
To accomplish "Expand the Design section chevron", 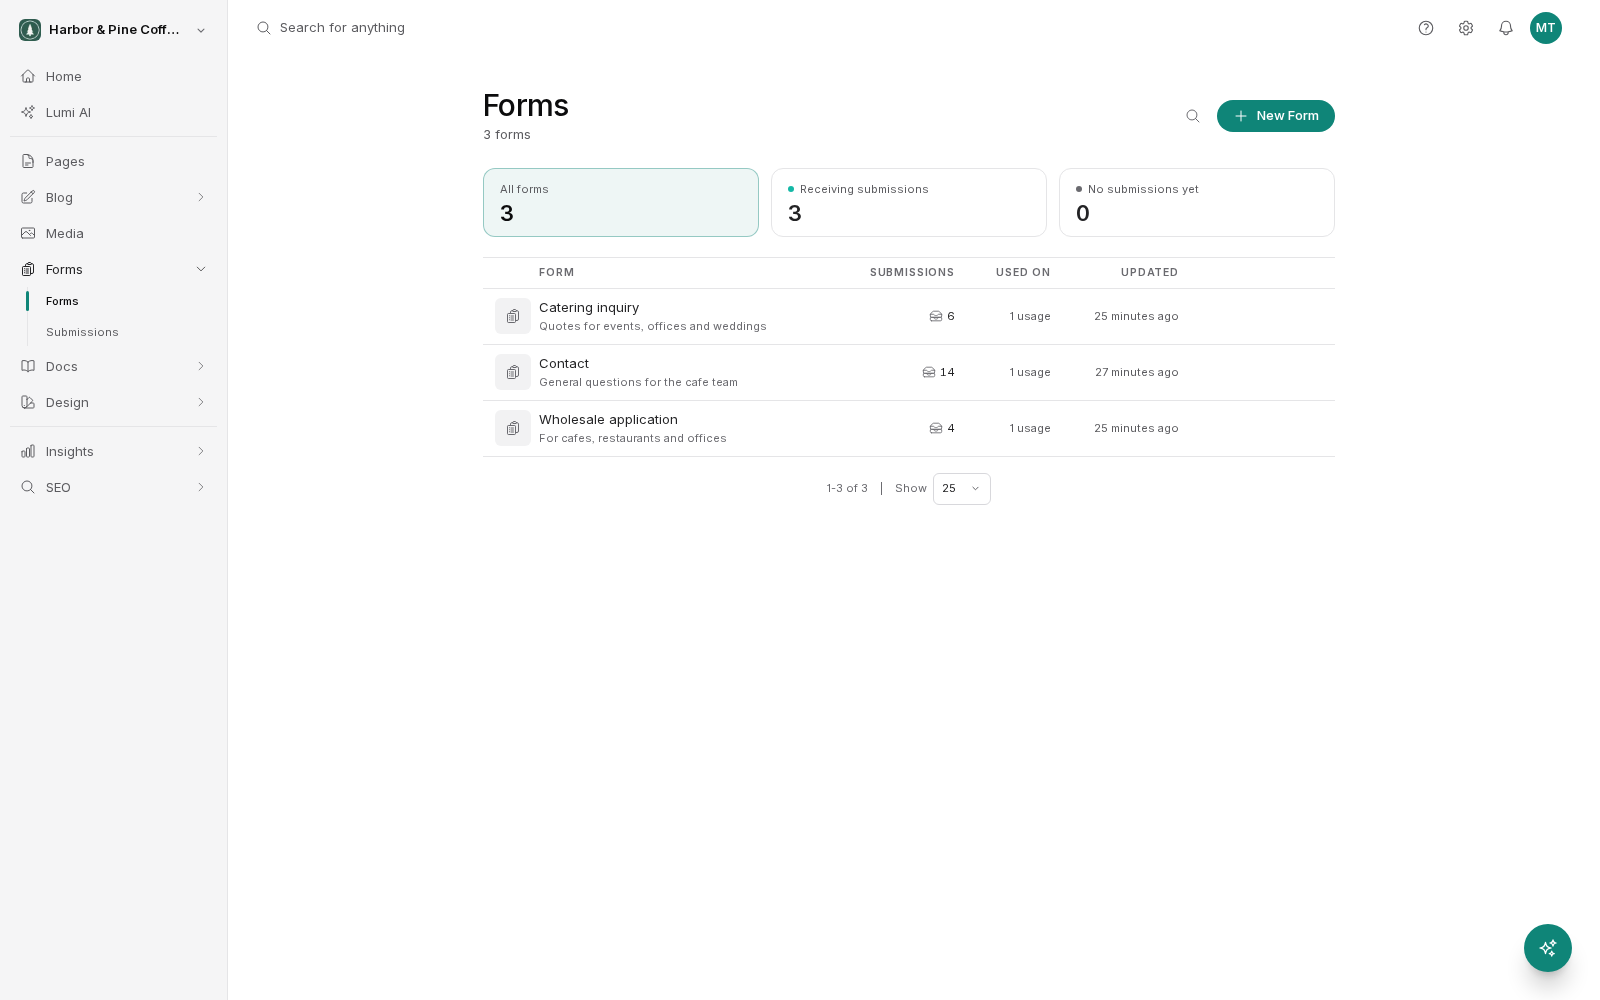I will (x=201, y=402).
